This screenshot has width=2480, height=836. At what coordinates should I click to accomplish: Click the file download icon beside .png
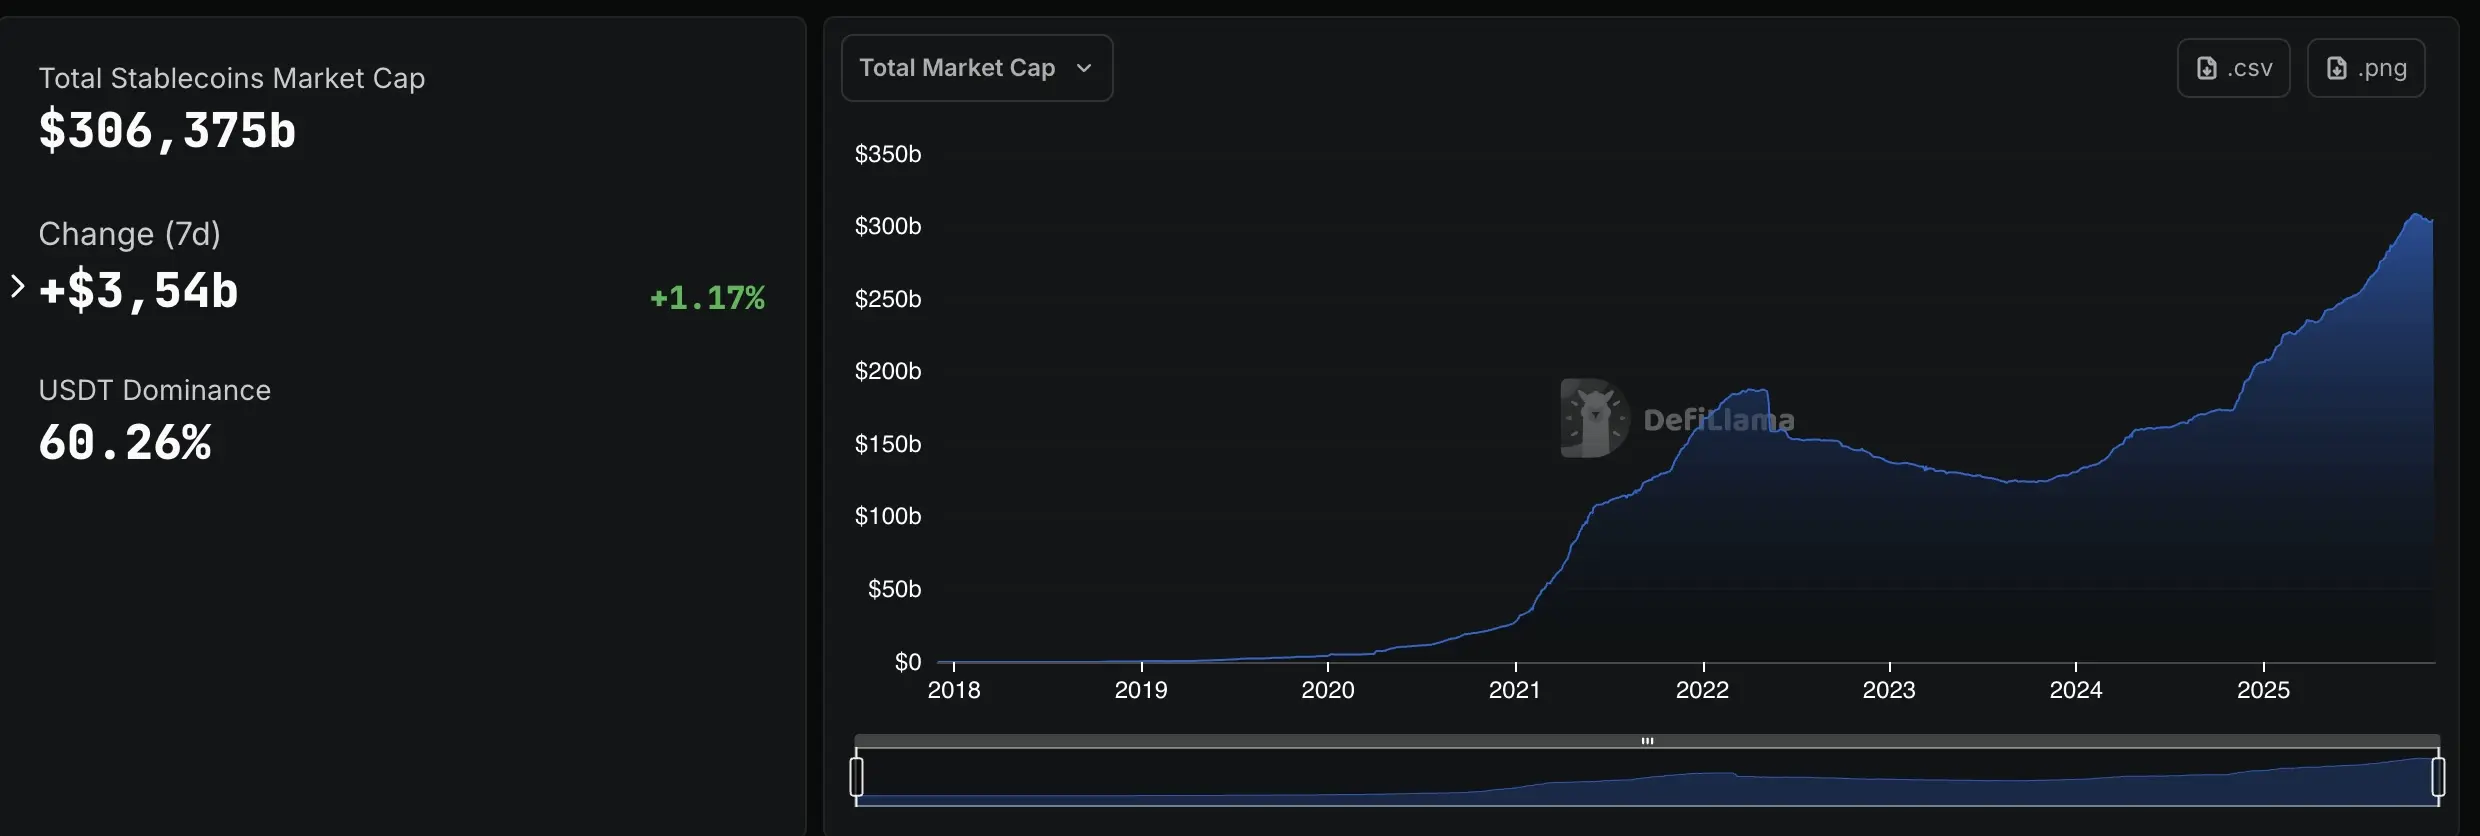coord(2336,68)
